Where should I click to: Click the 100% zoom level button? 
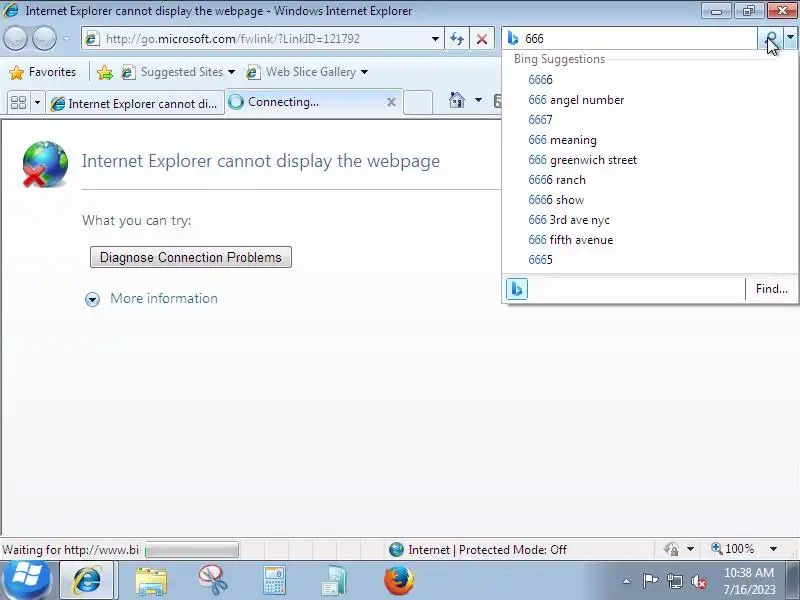(x=733, y=549)
